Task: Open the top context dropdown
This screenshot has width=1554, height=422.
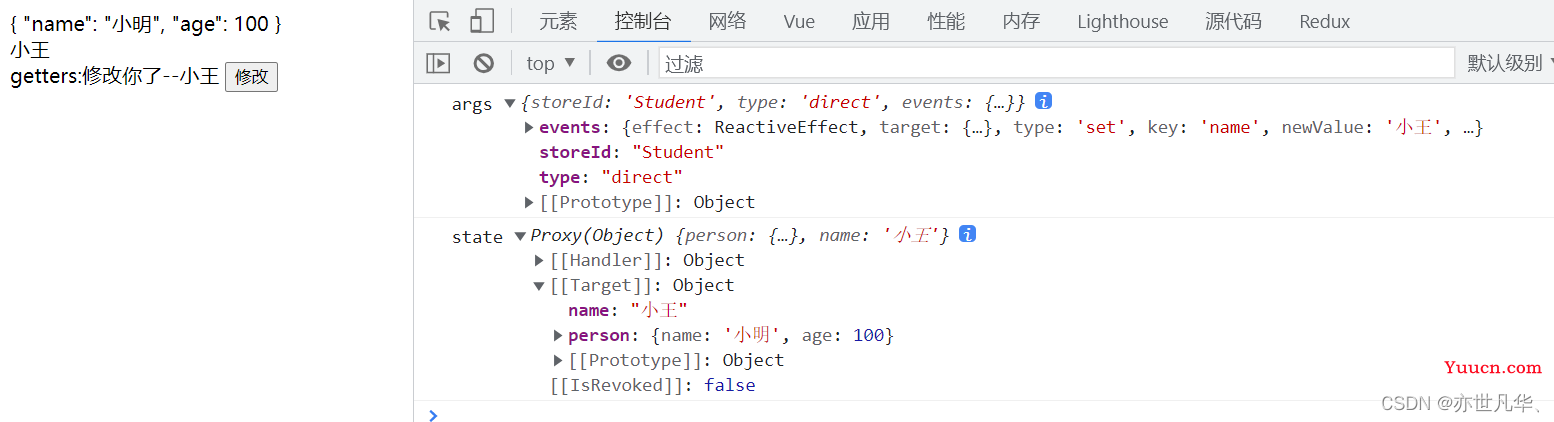Action: tap(551, 63)
